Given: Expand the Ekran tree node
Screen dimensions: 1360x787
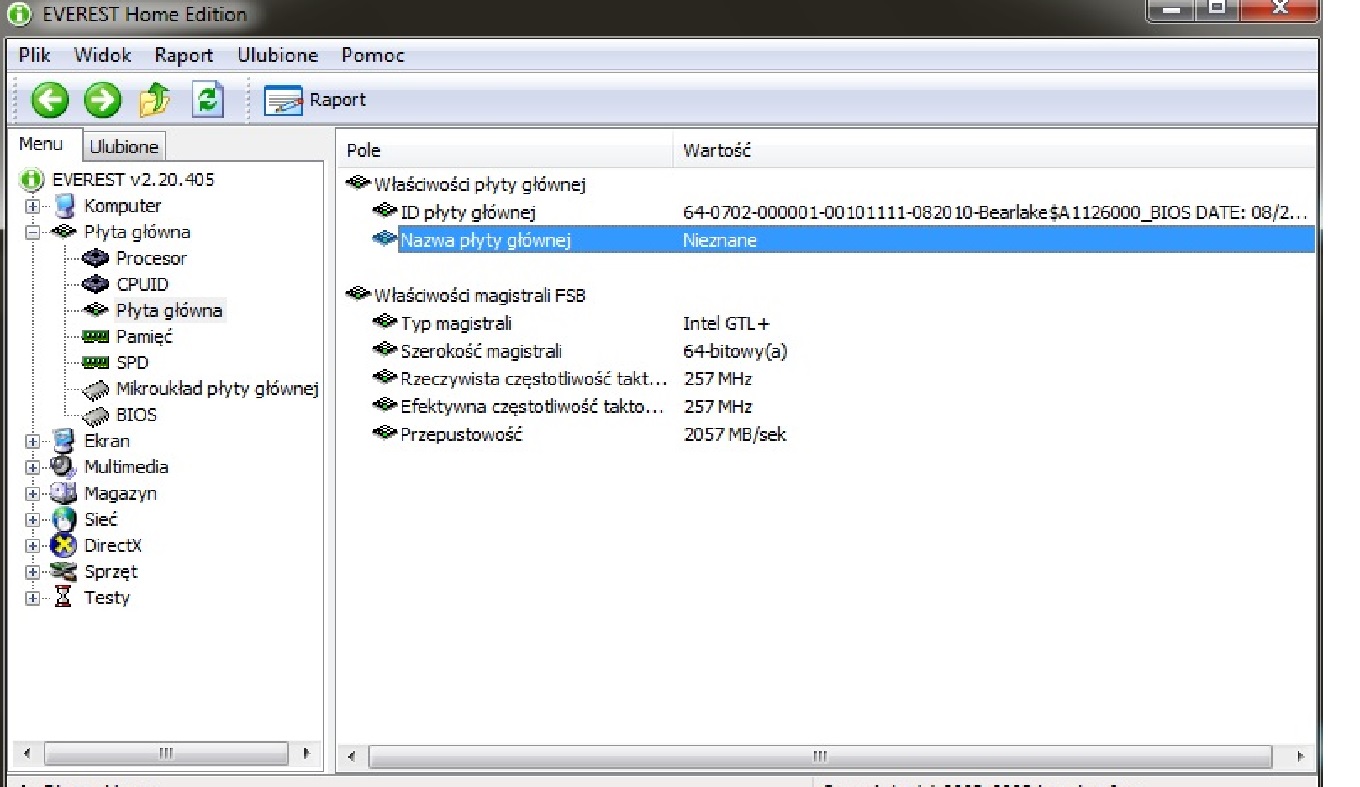Looking at the screenshot, I should (x=33, y=441).
